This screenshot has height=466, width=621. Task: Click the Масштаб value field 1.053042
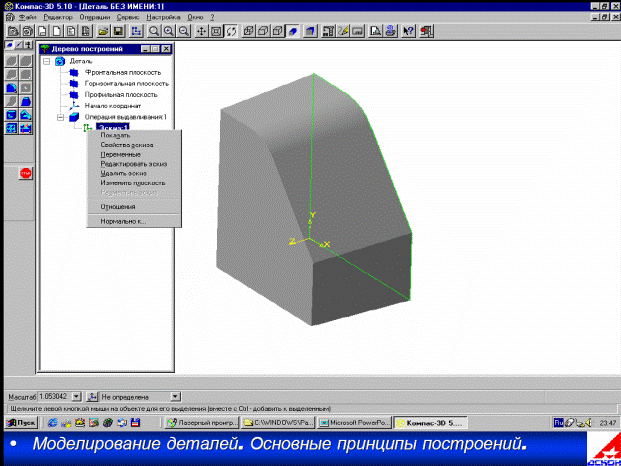click(x=55, y=396)
